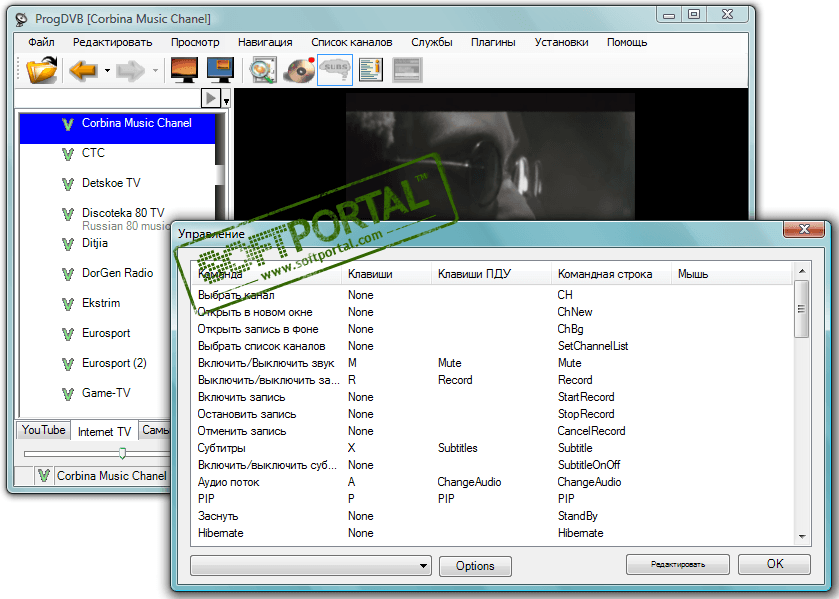Click the slider handle below the channel tabs
The width and height of the screenshot is (839, 599).
pos(123,453)
